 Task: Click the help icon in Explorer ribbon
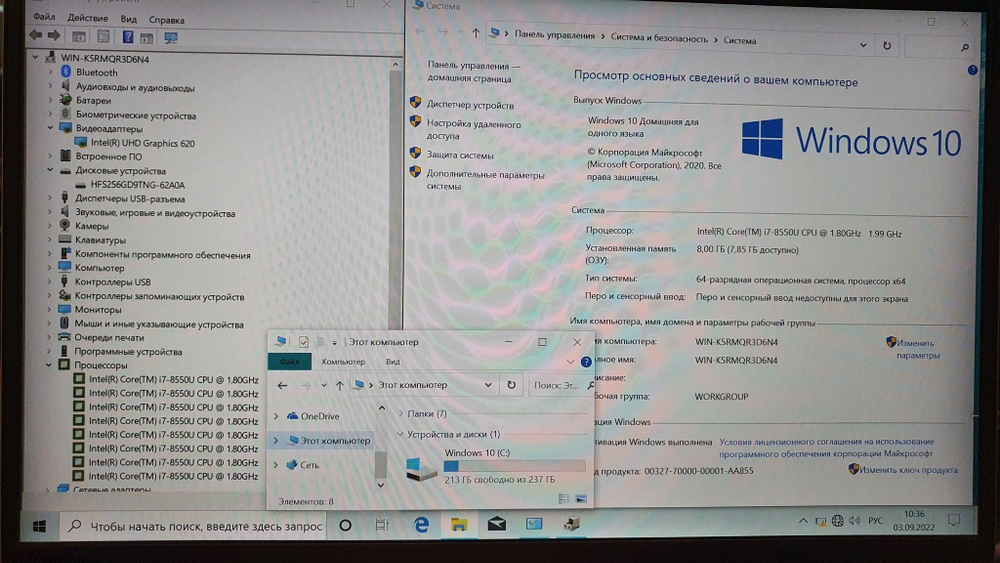click(x=586, y=362)
